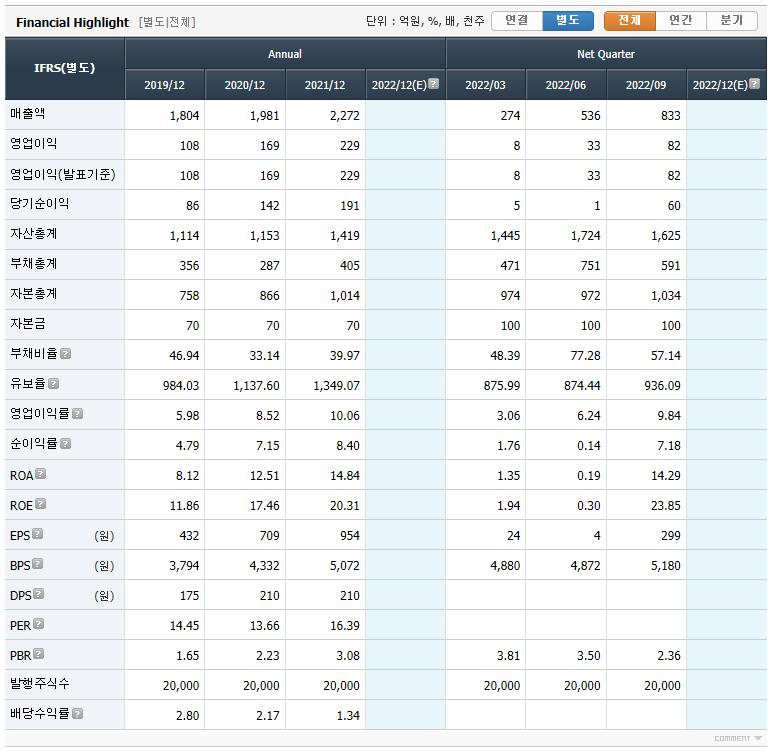771x752 pixels.
Task: Click the 2021/12 column header
Action: tap(325, 85)
